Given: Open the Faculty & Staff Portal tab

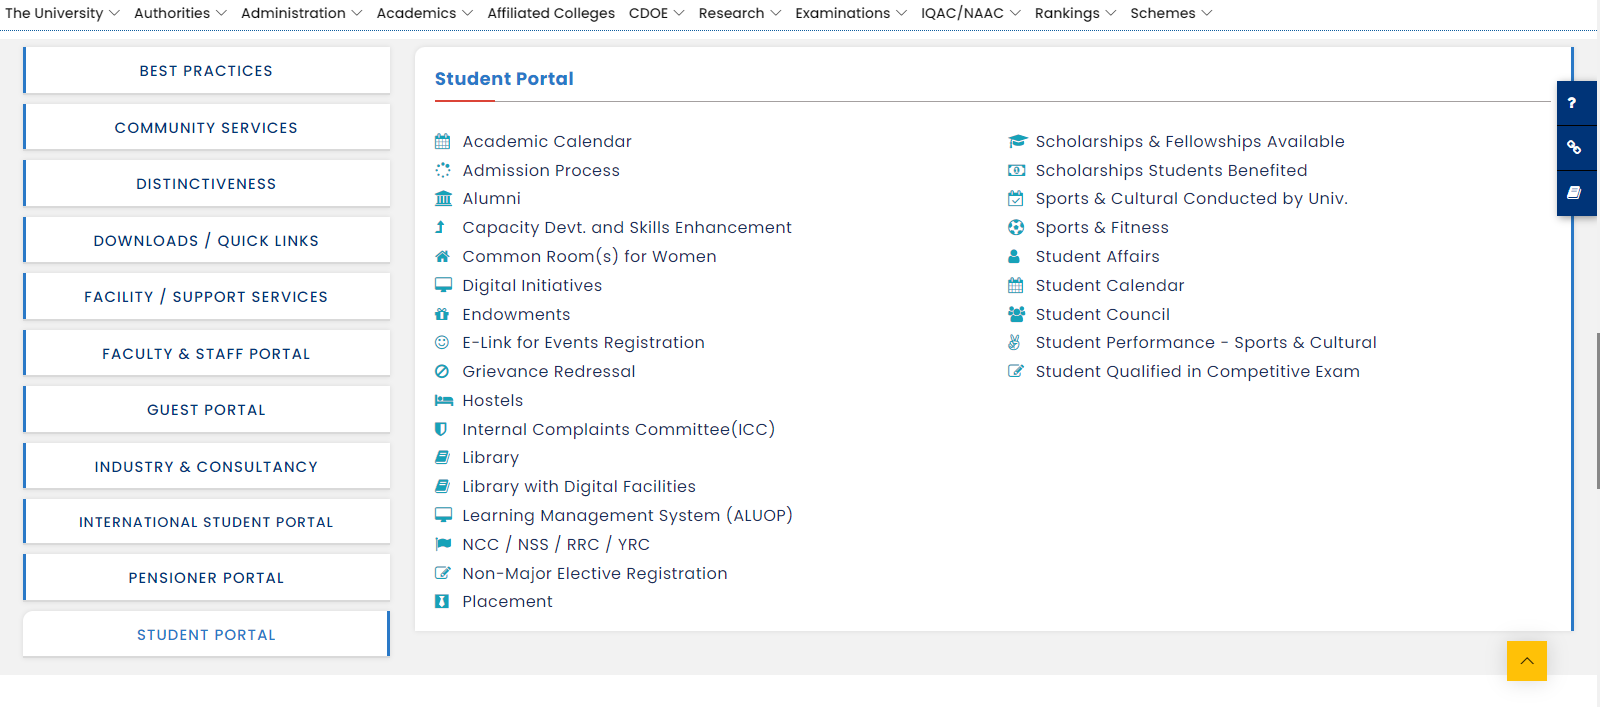Looking at the screenshot, I should (x=206, y=354).
